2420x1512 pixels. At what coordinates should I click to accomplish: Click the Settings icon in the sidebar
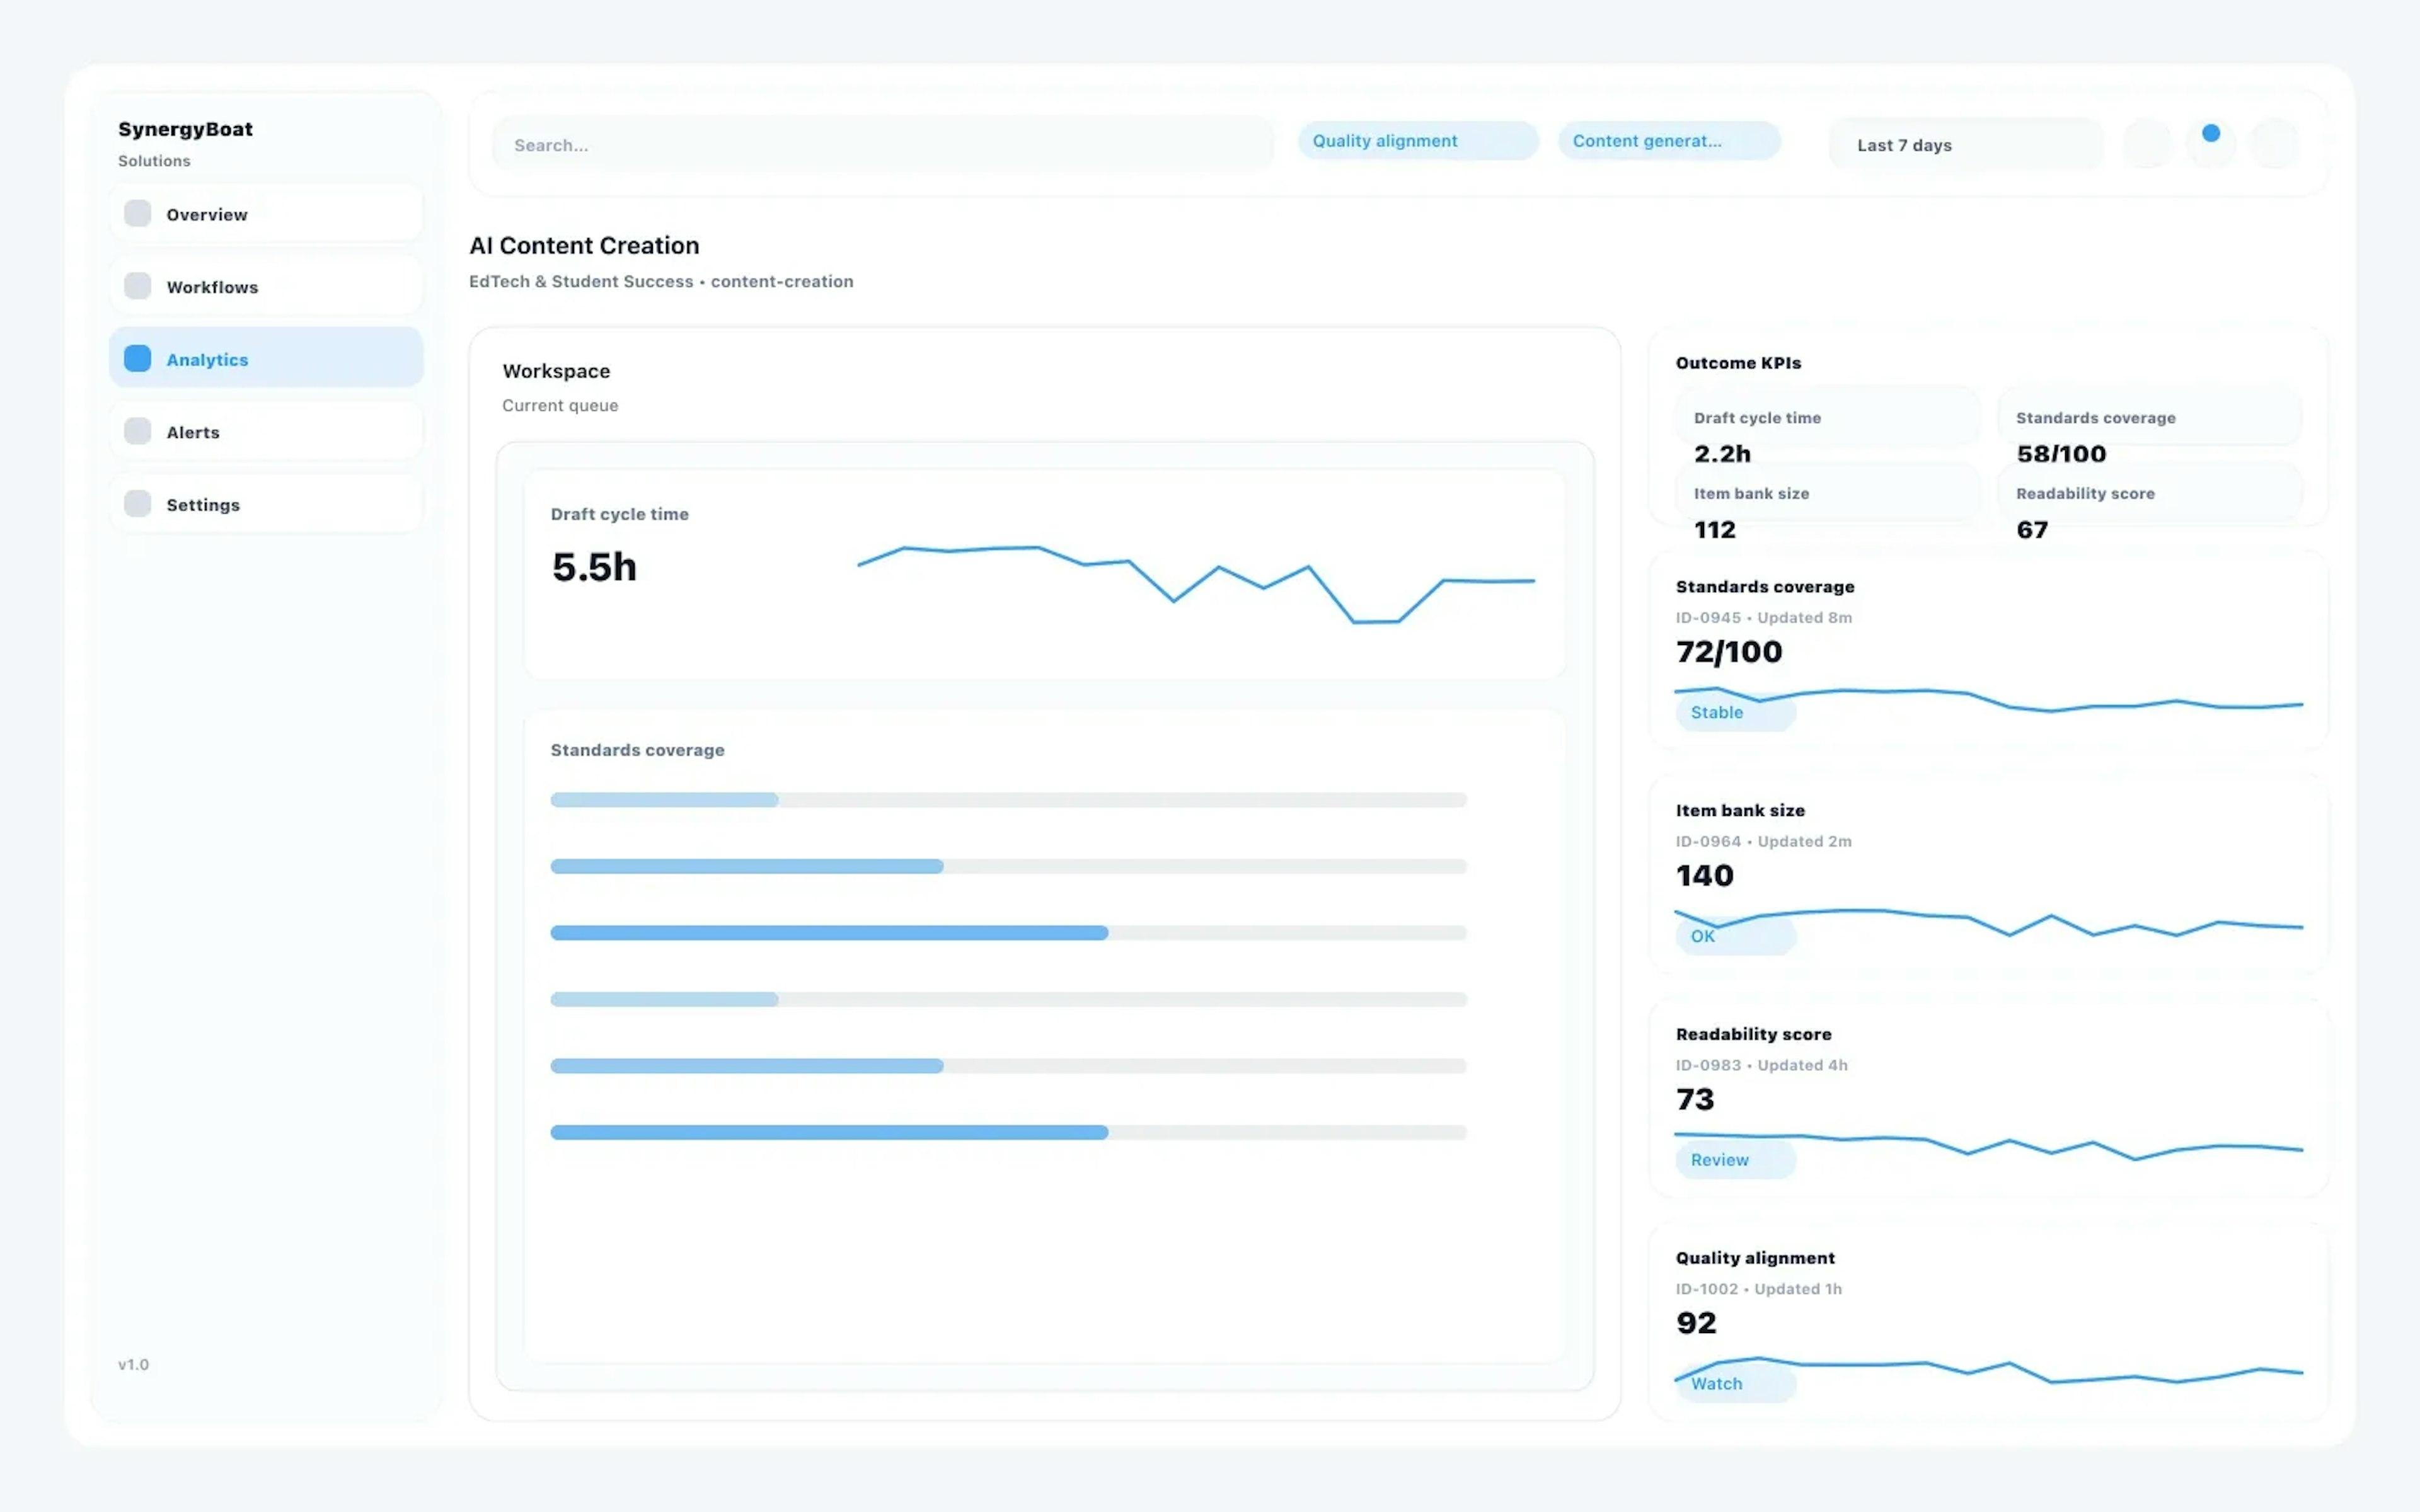point(137,503)
